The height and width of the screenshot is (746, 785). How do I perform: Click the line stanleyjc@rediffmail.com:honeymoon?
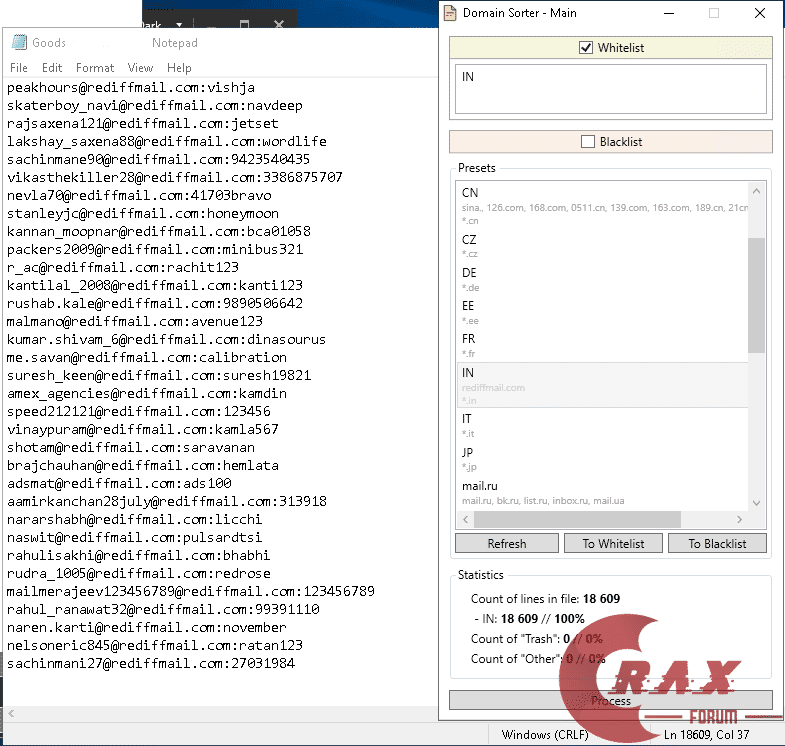[143, 213]
